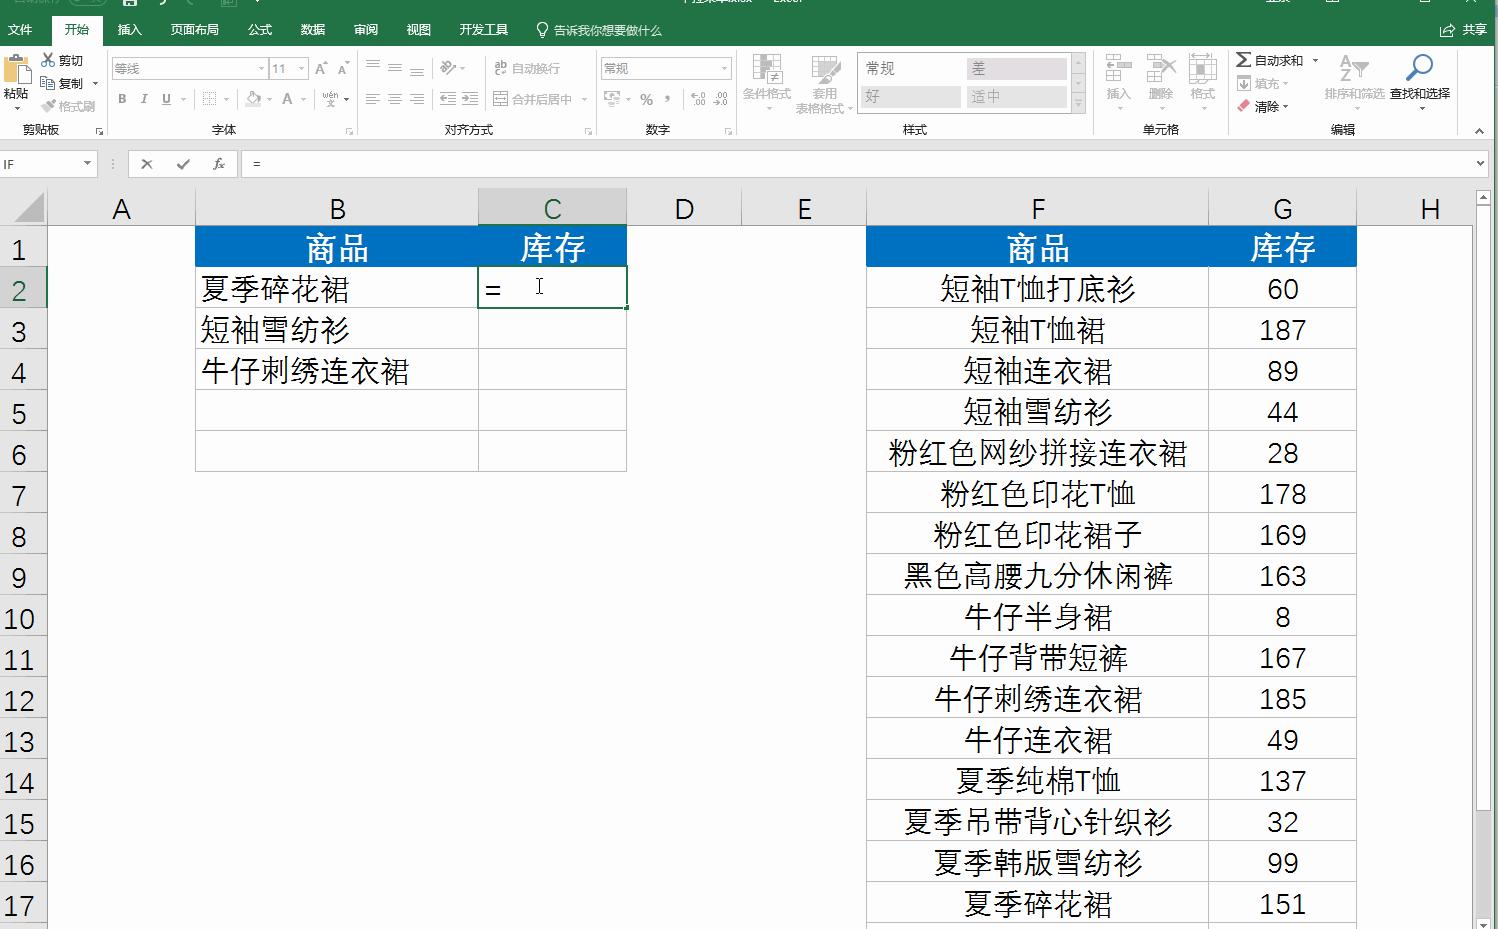Toggle bold formatting
This screenshot has width=1498, height=929.
click(x=122, y=99)
